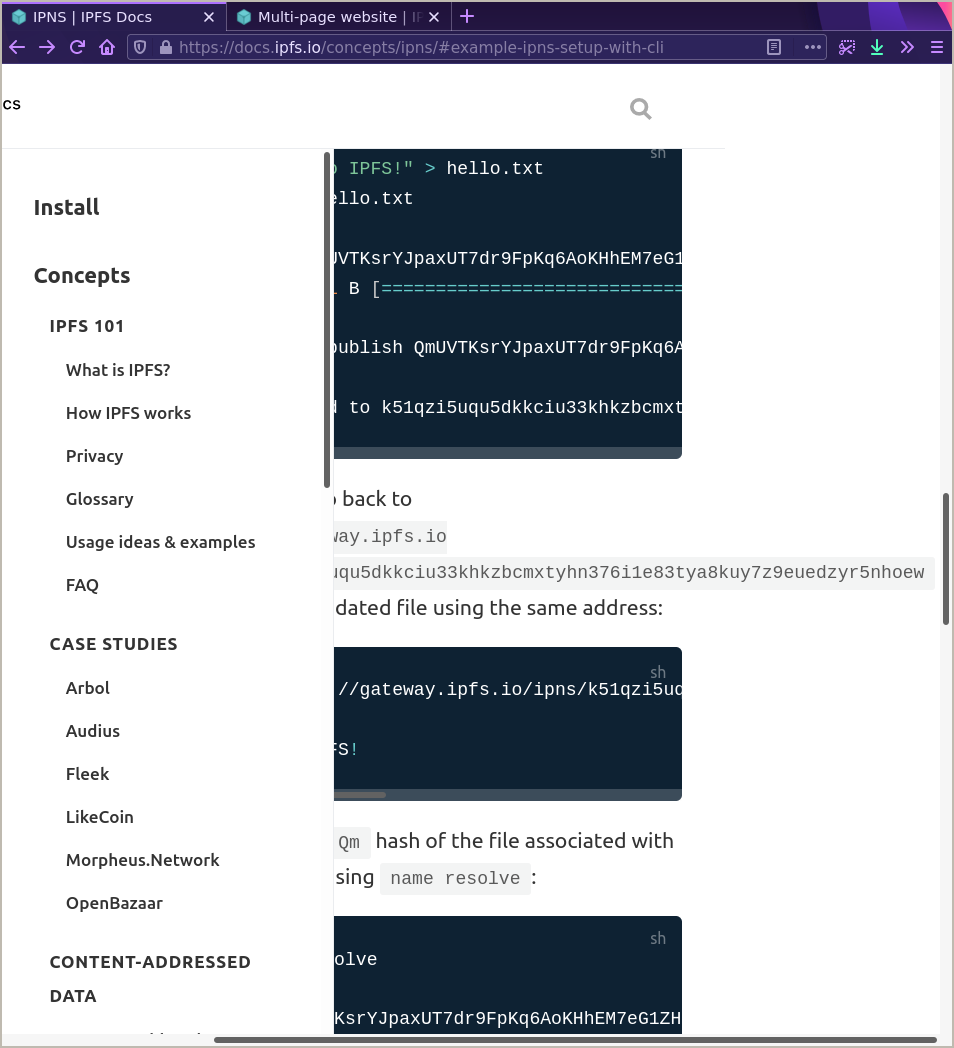This screenshot has width=954, height=1048.
Task: Open the hamburger application menu
Action: click(936, 47)
